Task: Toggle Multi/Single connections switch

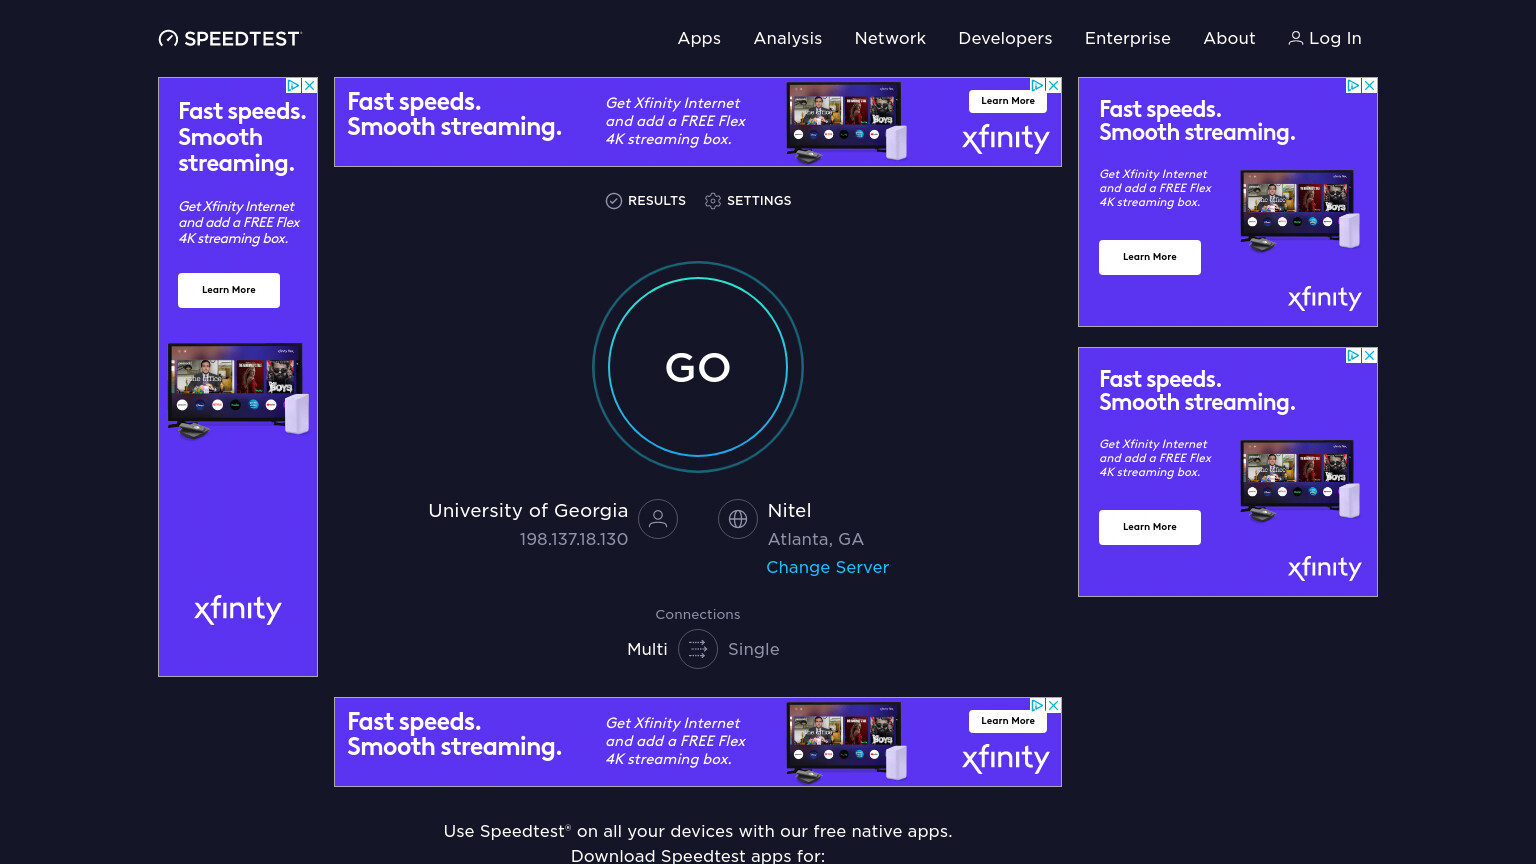Action: click(698, 649)
